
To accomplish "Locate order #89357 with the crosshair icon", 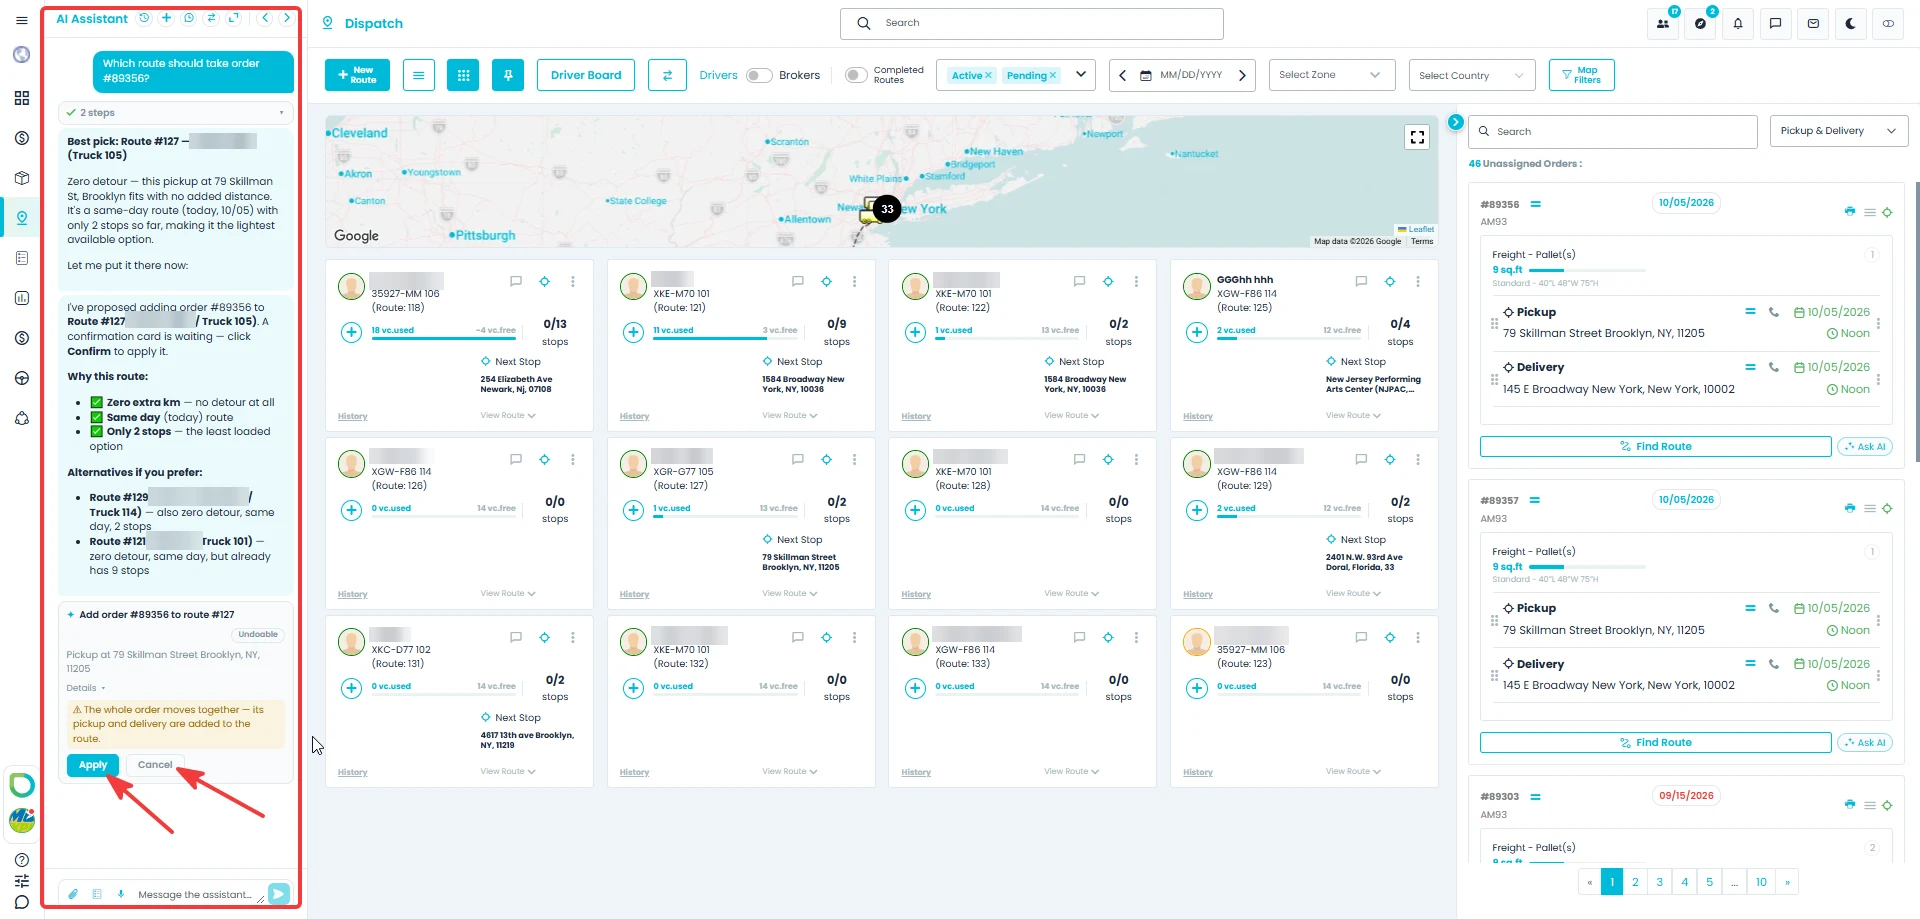I will click(x=1887, y=508).
